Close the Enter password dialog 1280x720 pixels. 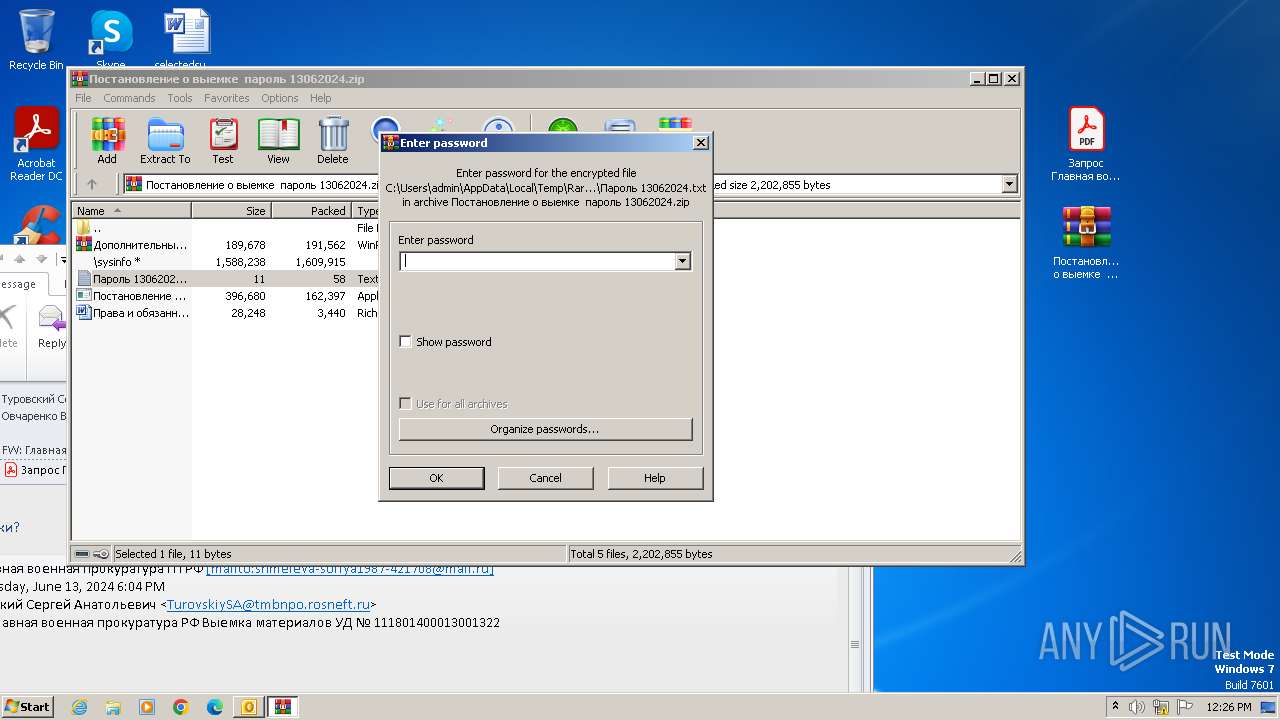click(x=701, y=143)
